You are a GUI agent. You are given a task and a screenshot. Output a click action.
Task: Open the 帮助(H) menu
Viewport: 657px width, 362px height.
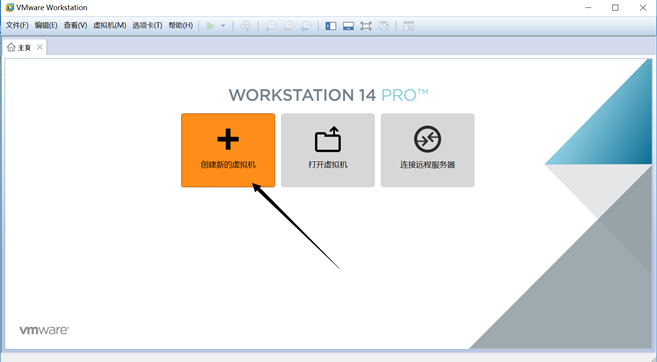click(x=181, y=26)
